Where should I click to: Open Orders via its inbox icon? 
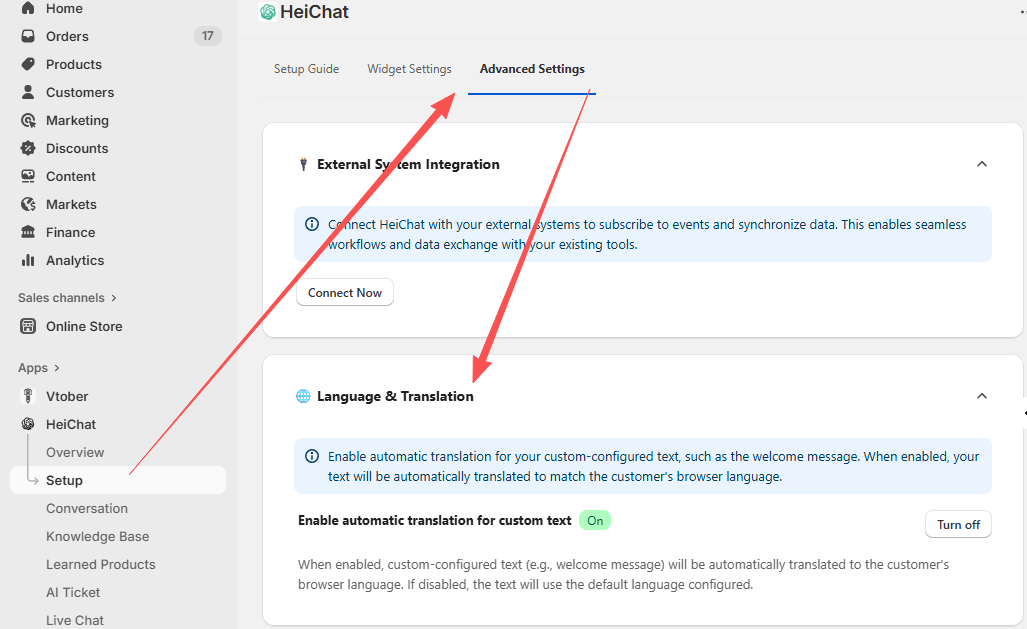pyautogui.click(x=28, y=36)
